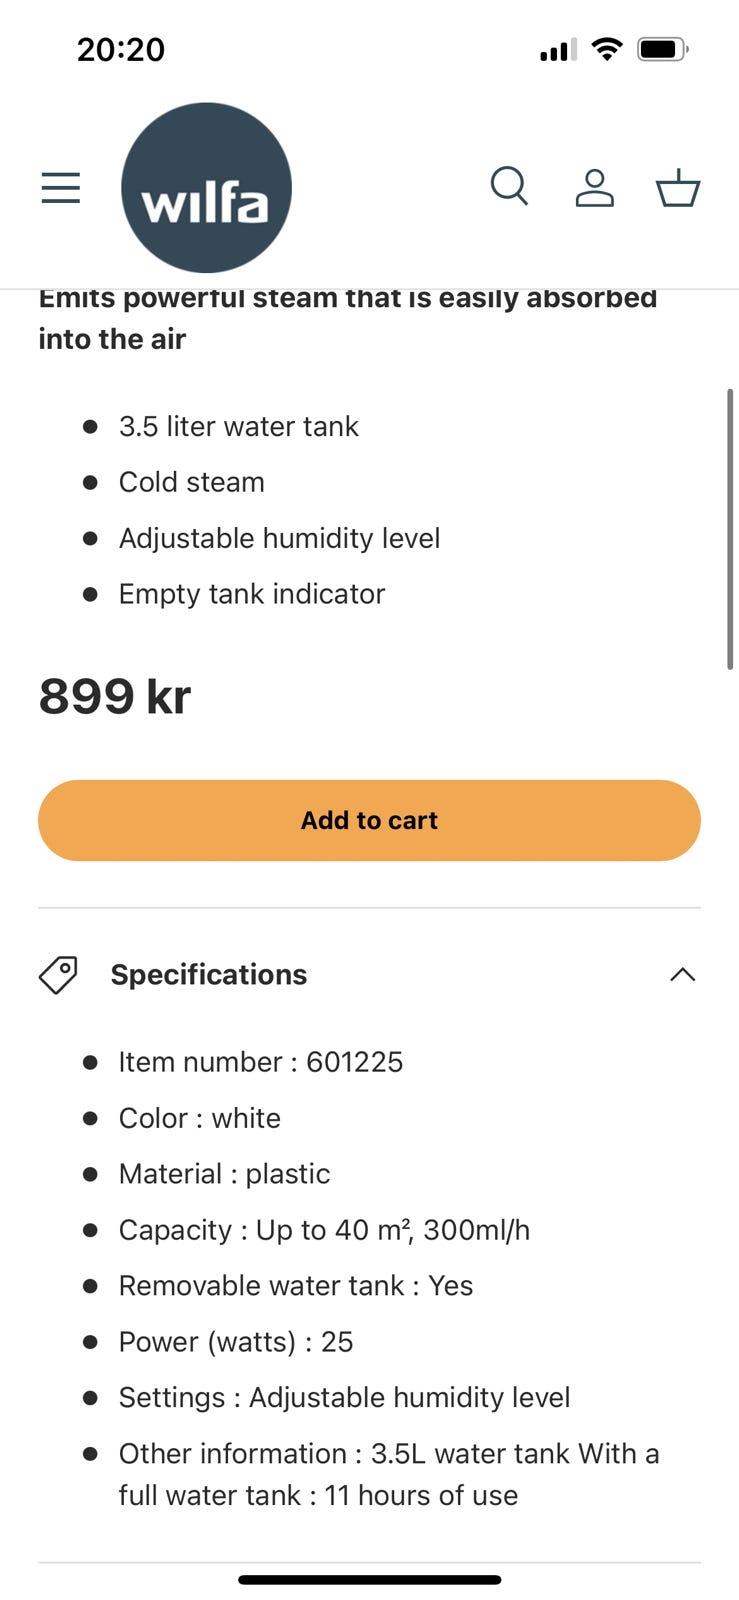This screenshot has height=1600, width=739.
Task: Select the Item number 601225 text
Action: pyautogui.click(x=260, y=1062)
